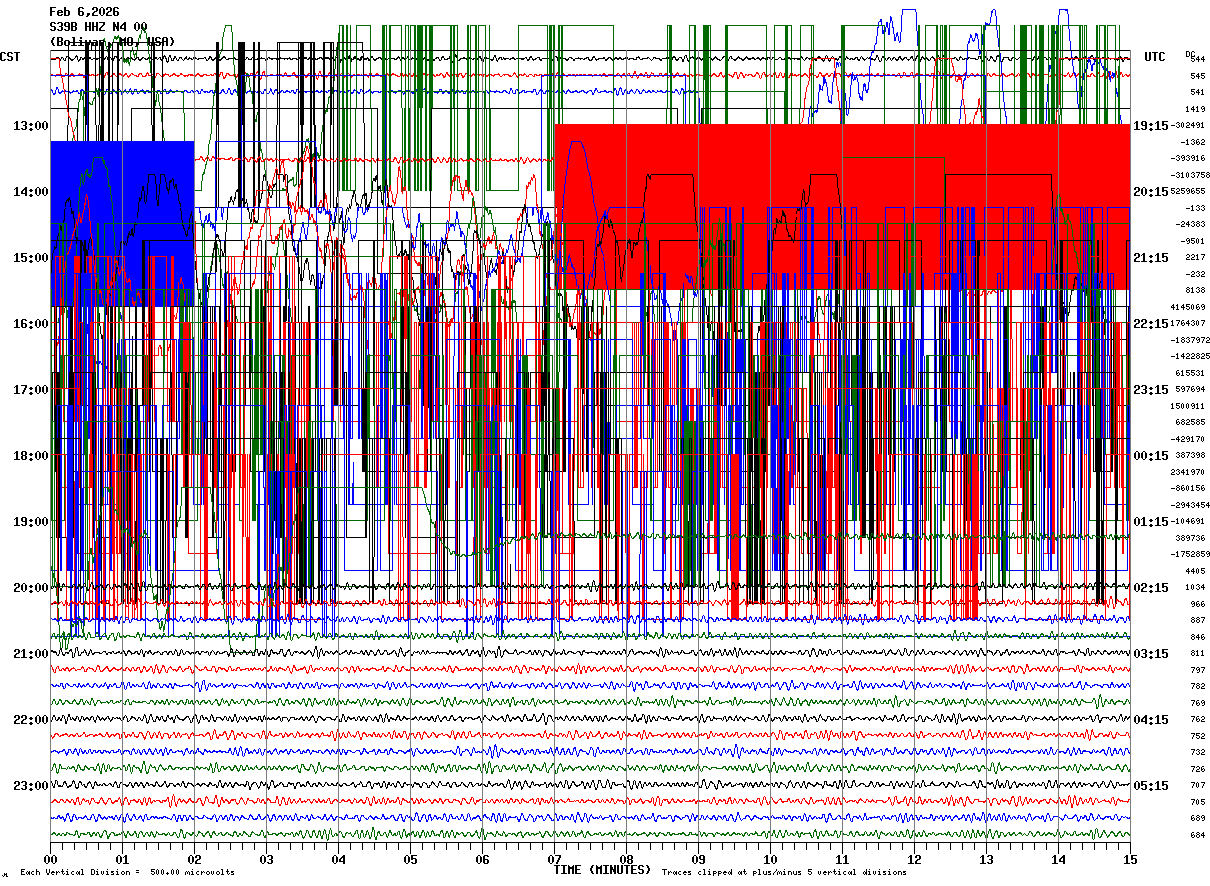Screen dimensions: 1210x886
Task: Click the 22:15 UTC time label
Action: tap(1151, 324)
